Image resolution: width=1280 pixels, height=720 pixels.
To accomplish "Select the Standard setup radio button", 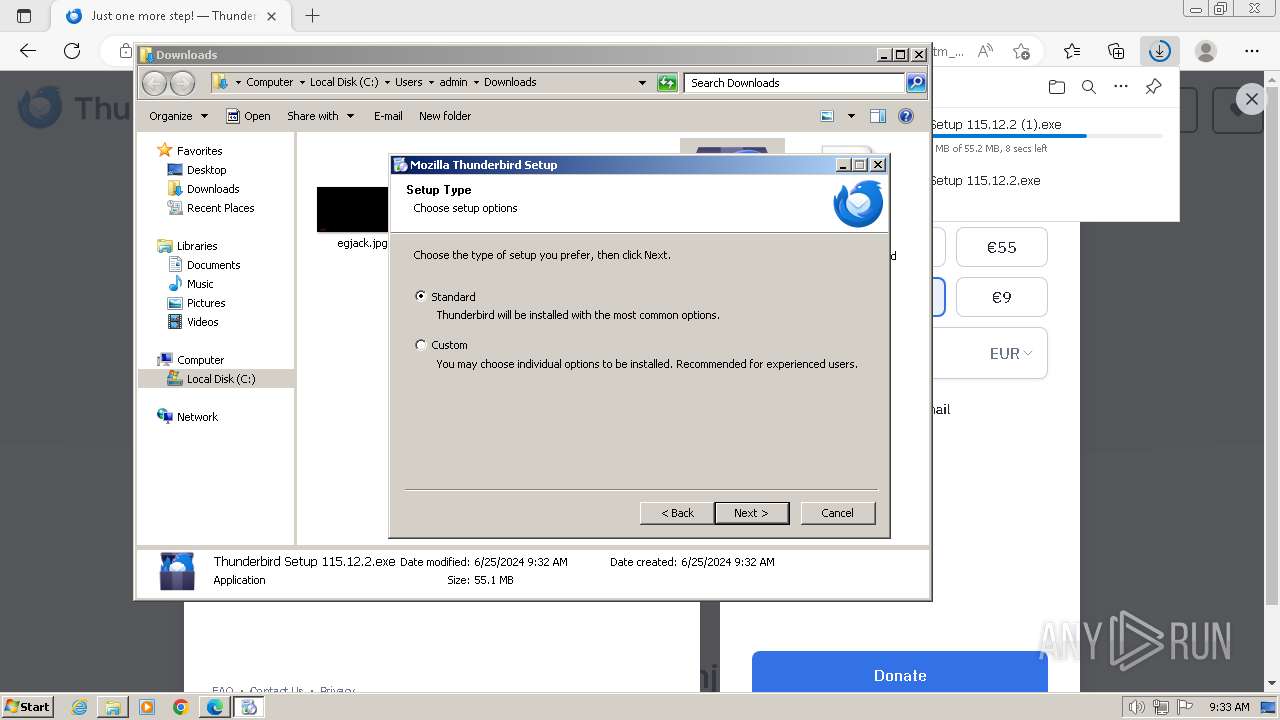I will coord(421,296).
